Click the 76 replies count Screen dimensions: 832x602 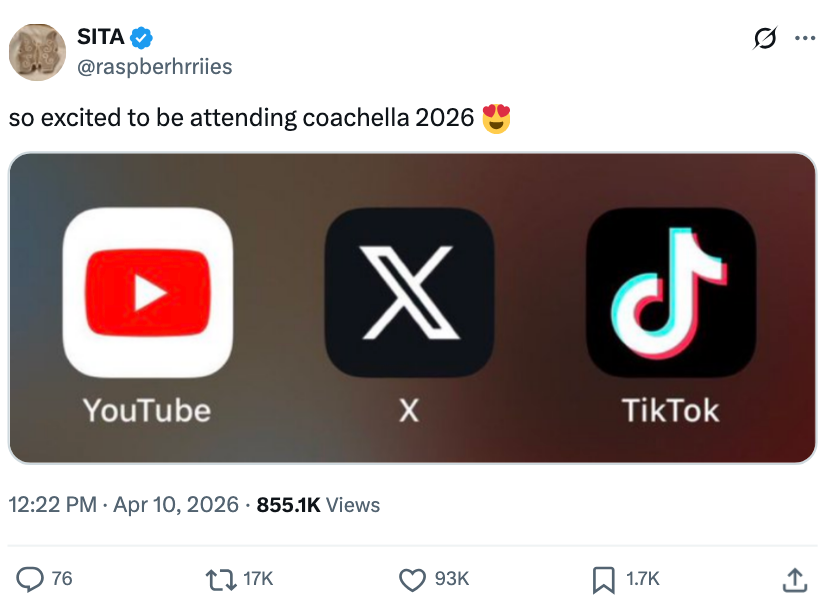[62, 578]
